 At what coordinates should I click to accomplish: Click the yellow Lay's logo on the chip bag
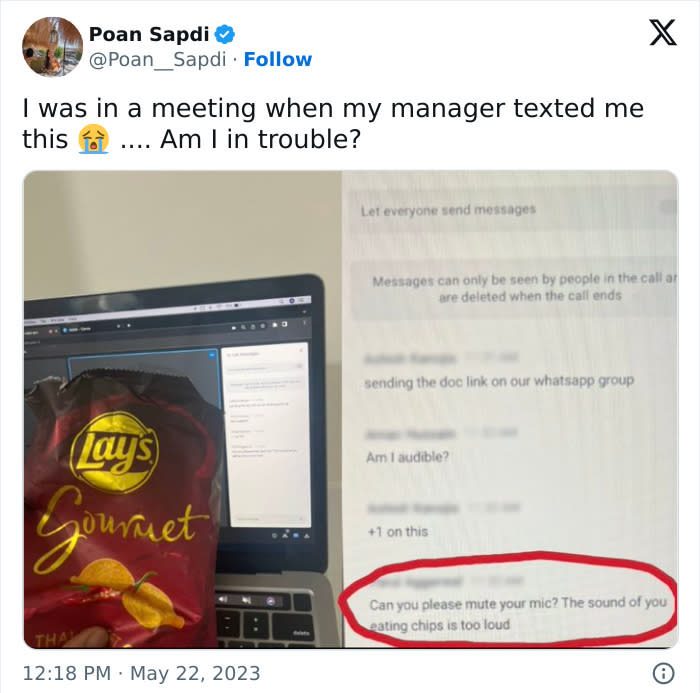117,453
